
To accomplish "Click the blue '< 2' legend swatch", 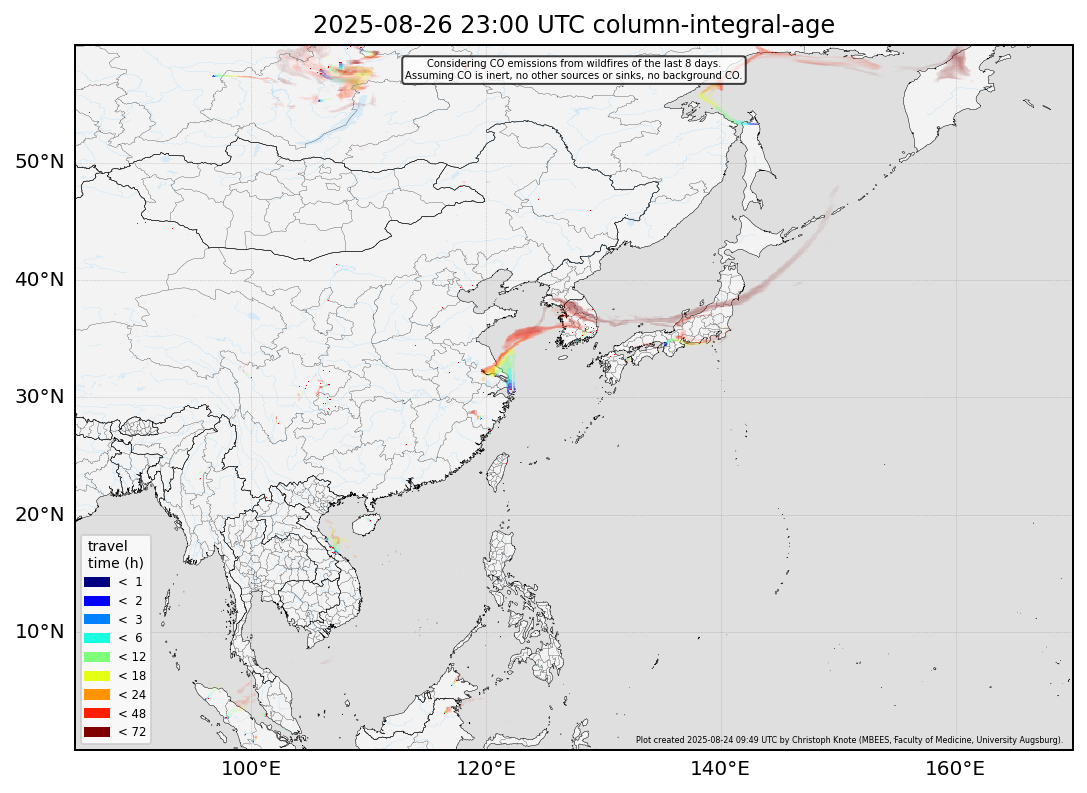I will (96, 601).
